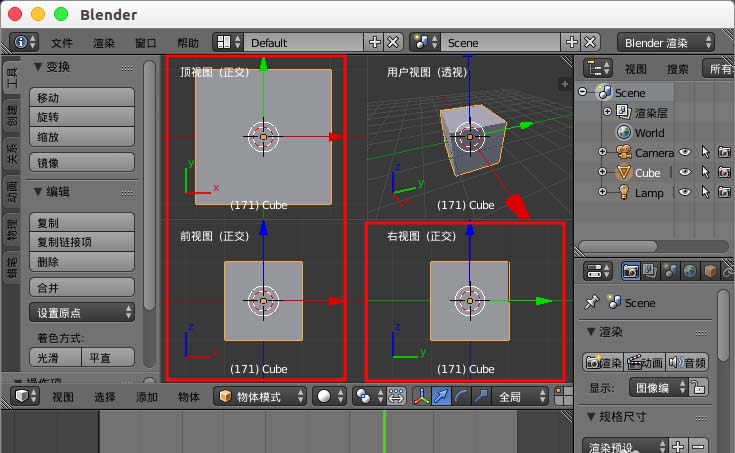Image resolution: width=735 pixels, height=453 pixels.
Task: Click the Cube mesh icon in outliner
Action: pos(623,172)
